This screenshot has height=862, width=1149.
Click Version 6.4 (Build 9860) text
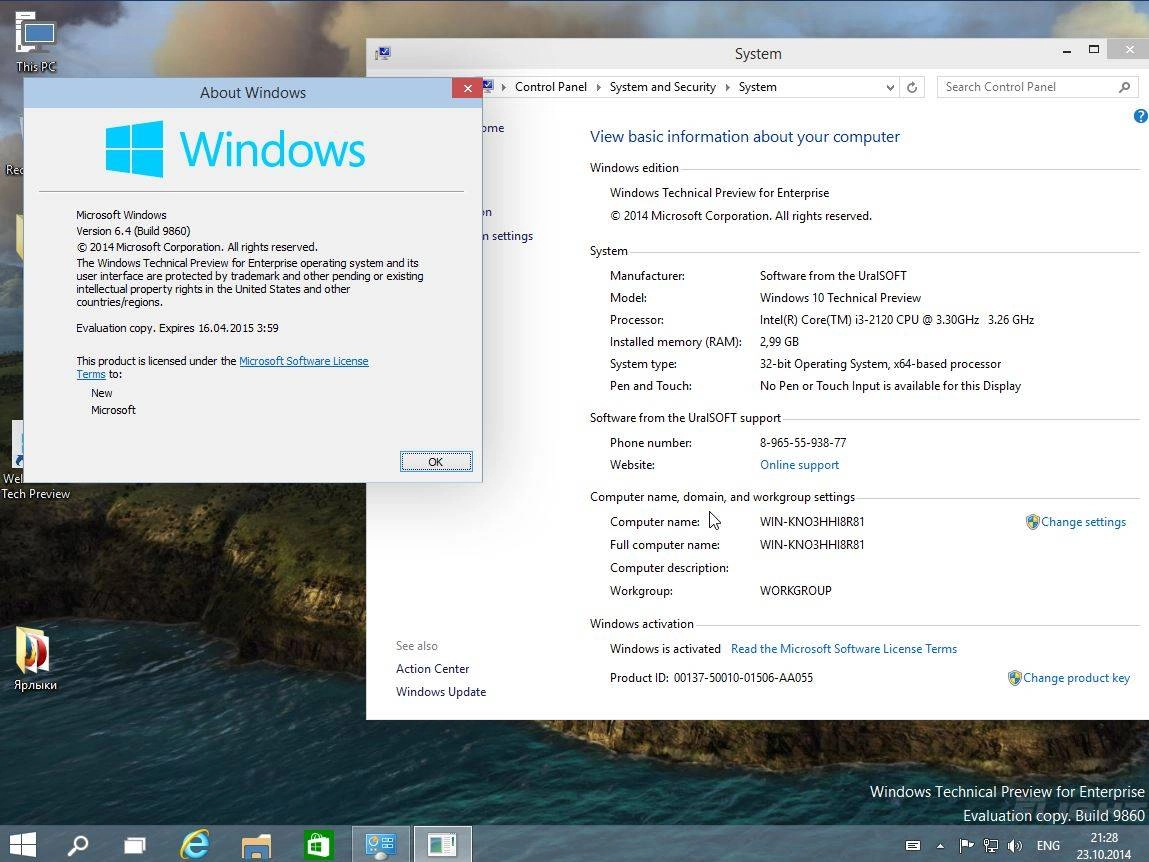(x=133, y=231)
